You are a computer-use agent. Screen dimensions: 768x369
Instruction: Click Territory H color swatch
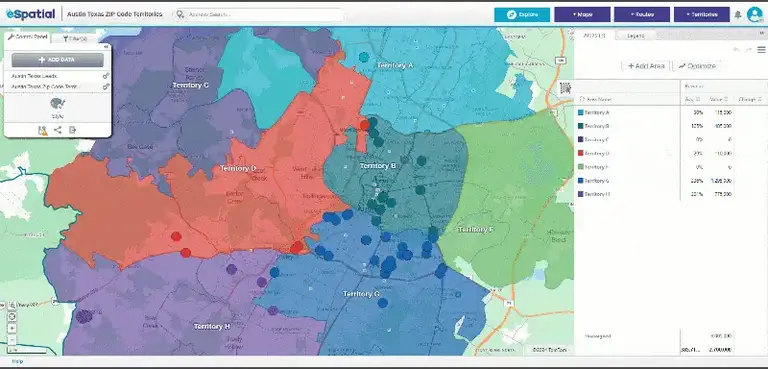(580, 194)
